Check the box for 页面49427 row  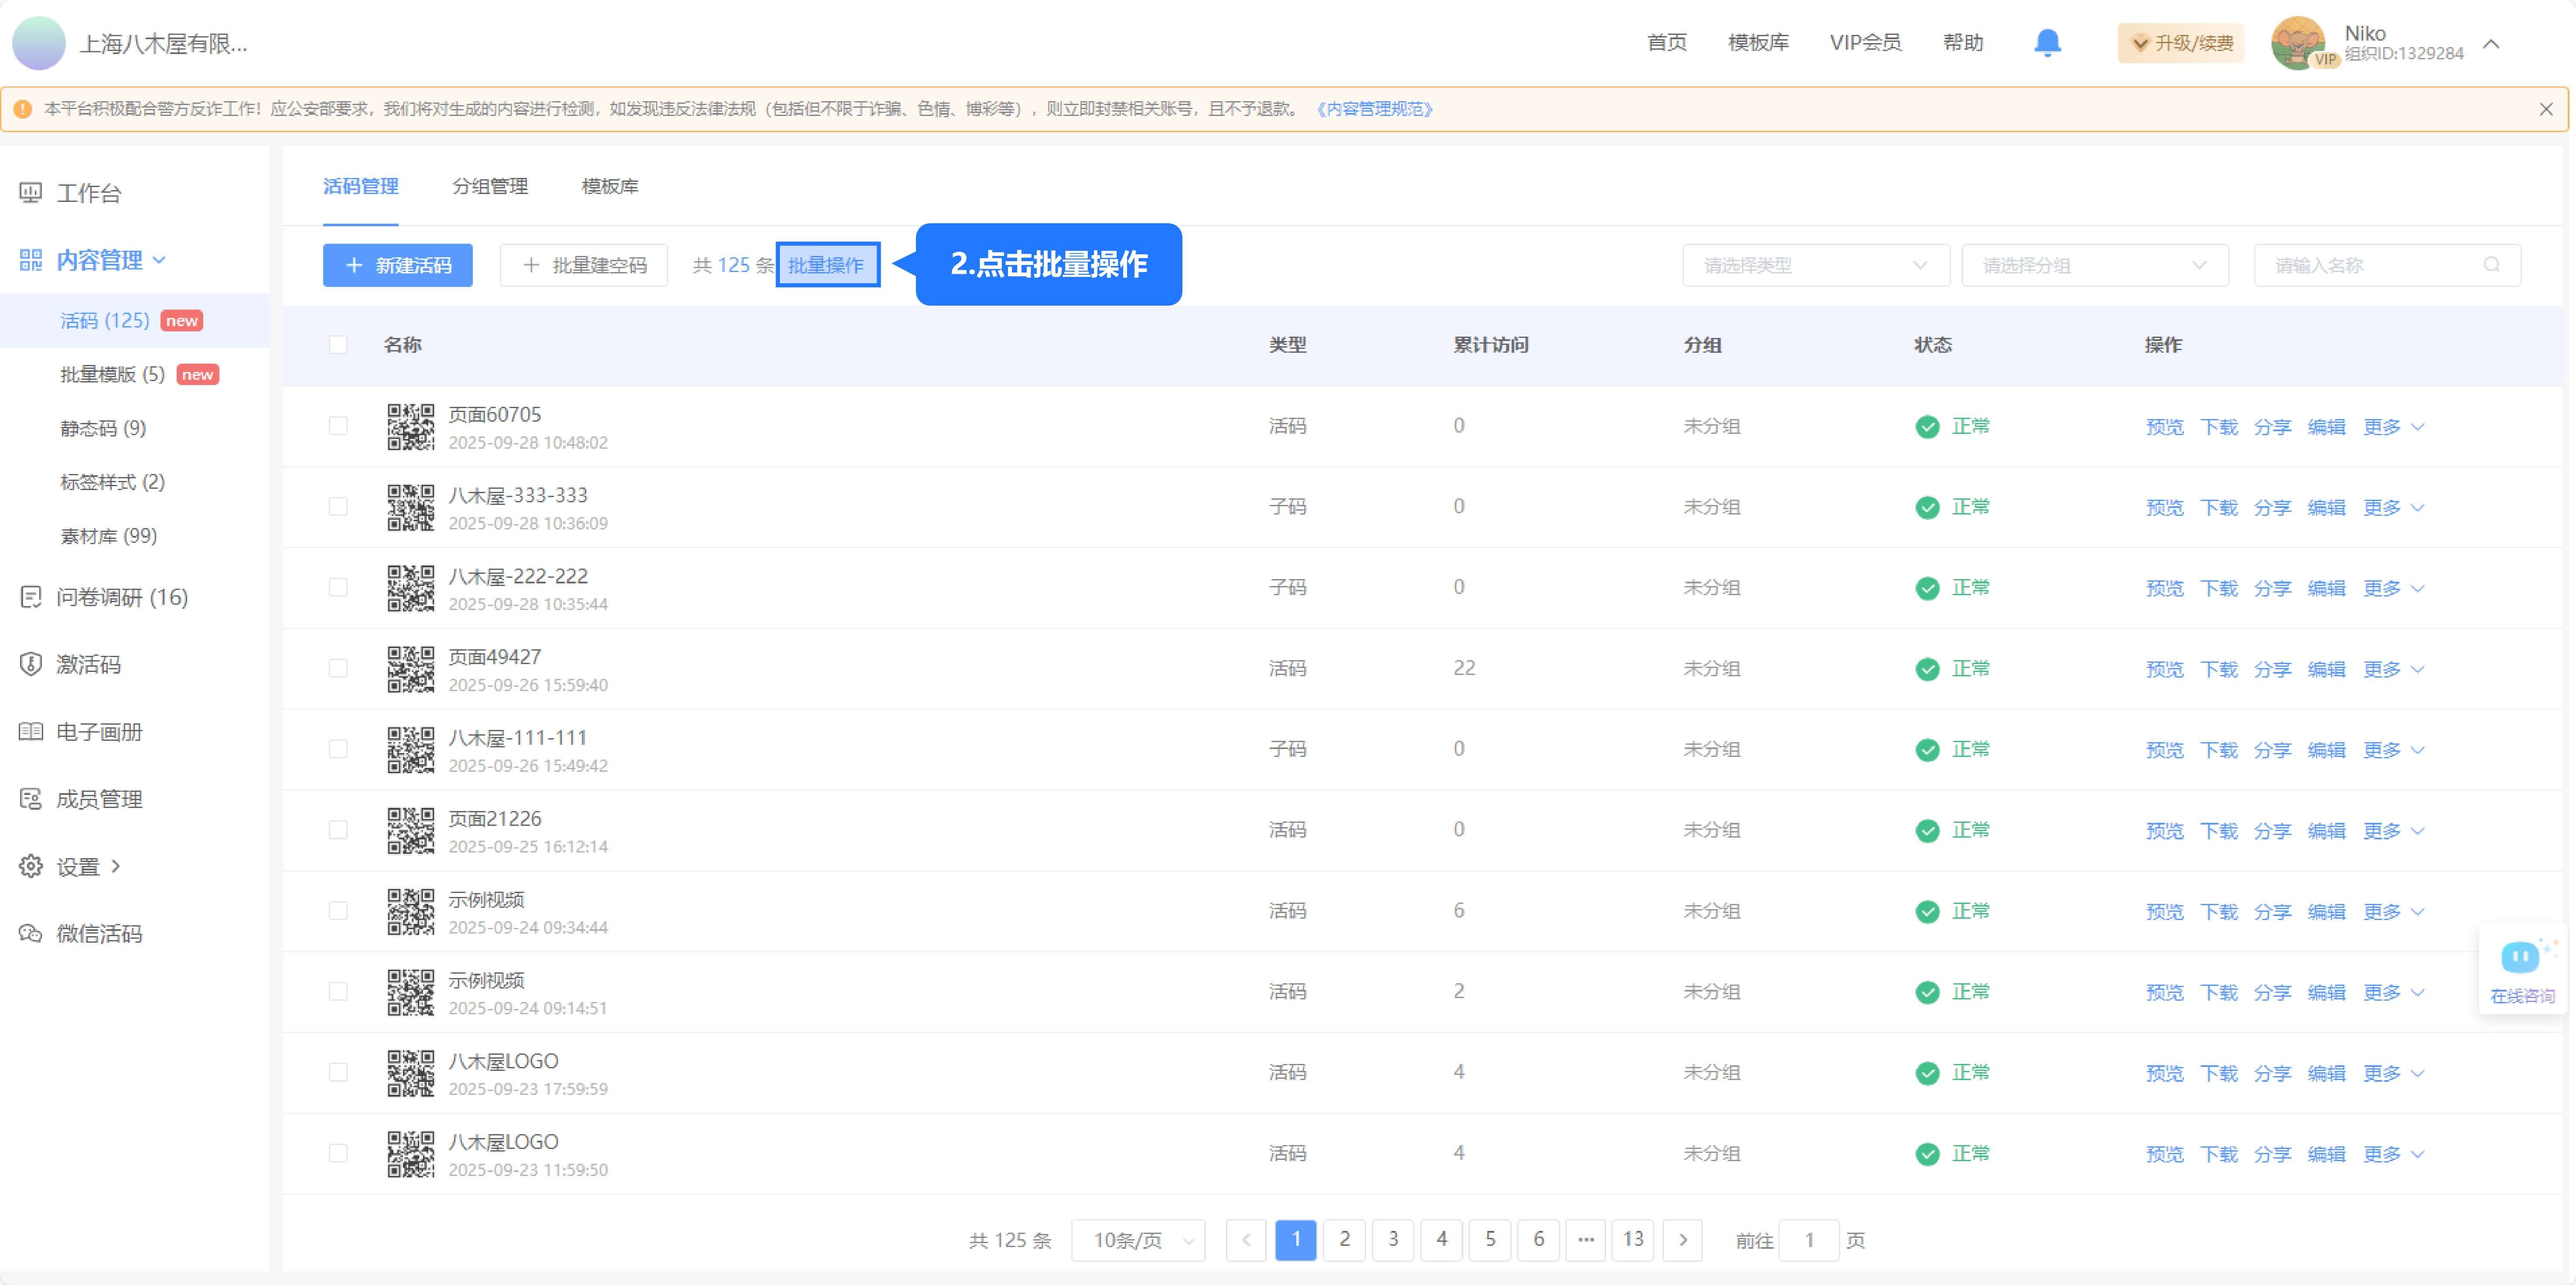point(338,668)
